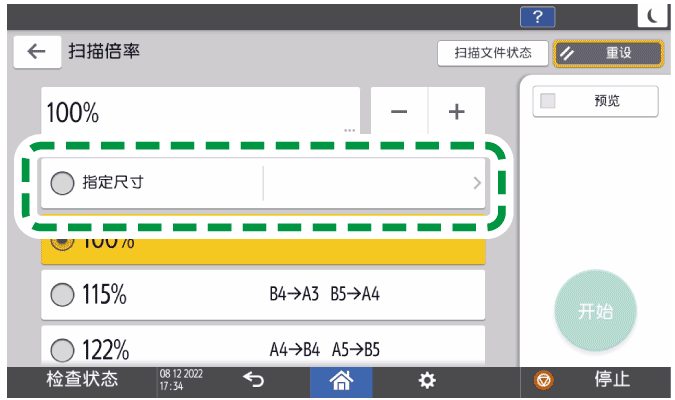Viewport: 675px width, 400px height.
Task: Tap the return arrow in bottom bar
Action: coord(253,380)
